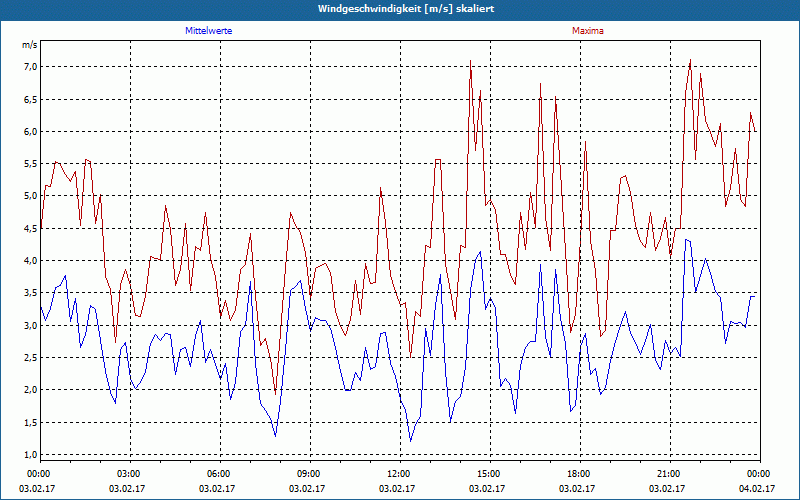Click the 1,0 y-axis value
Image resolution: width=800 pixels, height=500 pixels.
coord(31,455)
